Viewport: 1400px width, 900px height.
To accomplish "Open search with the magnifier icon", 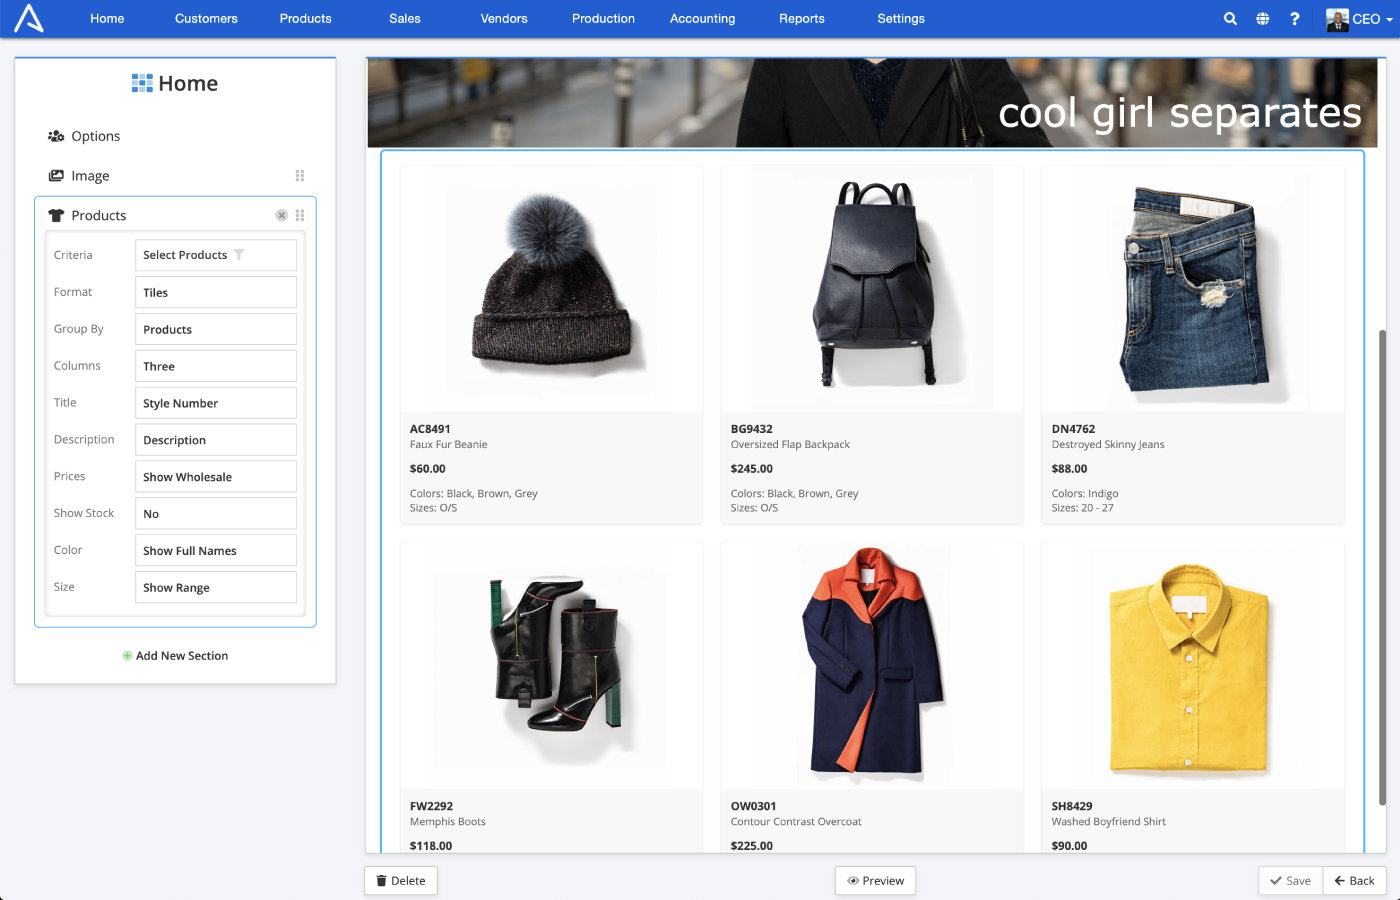I will pos(1230,18).
